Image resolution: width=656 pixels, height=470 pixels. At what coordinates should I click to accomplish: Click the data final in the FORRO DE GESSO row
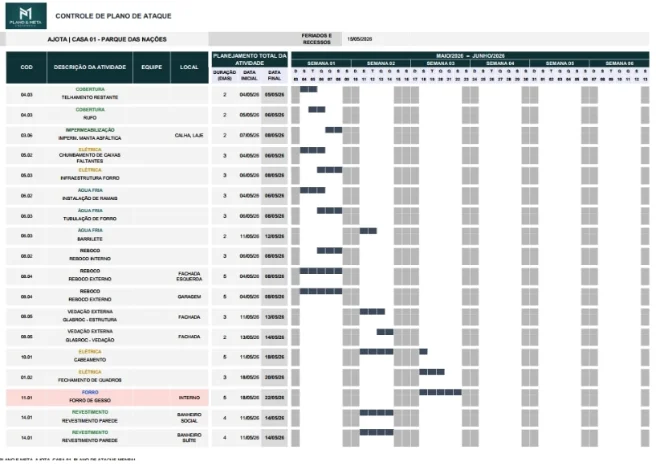[274, 398]
